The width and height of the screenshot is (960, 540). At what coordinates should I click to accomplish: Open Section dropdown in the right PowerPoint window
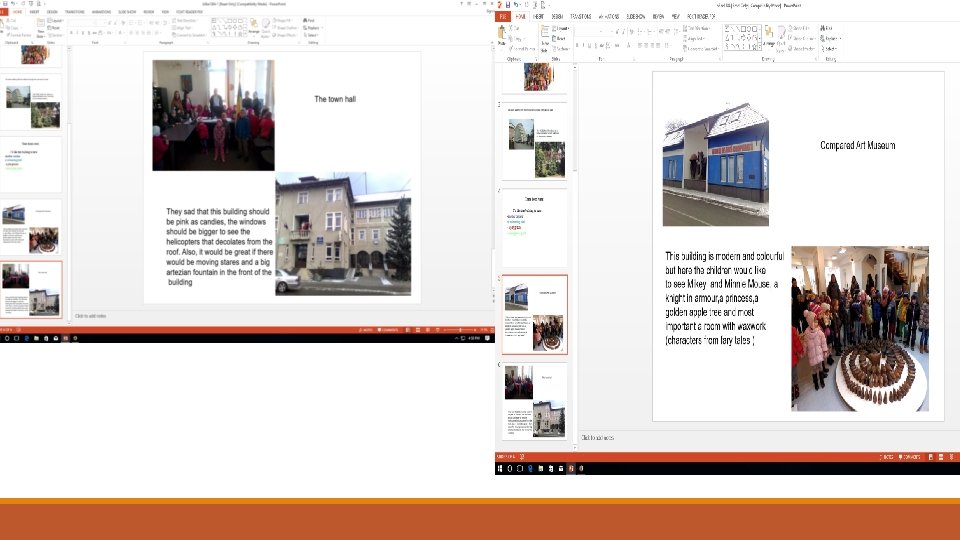561,48
